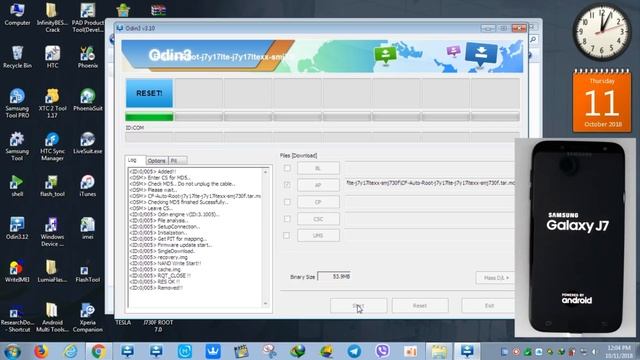The image size is (640, 360).
Task: Click the Start button in Odin
Action: pyautogui.click(x=358, y=305)
